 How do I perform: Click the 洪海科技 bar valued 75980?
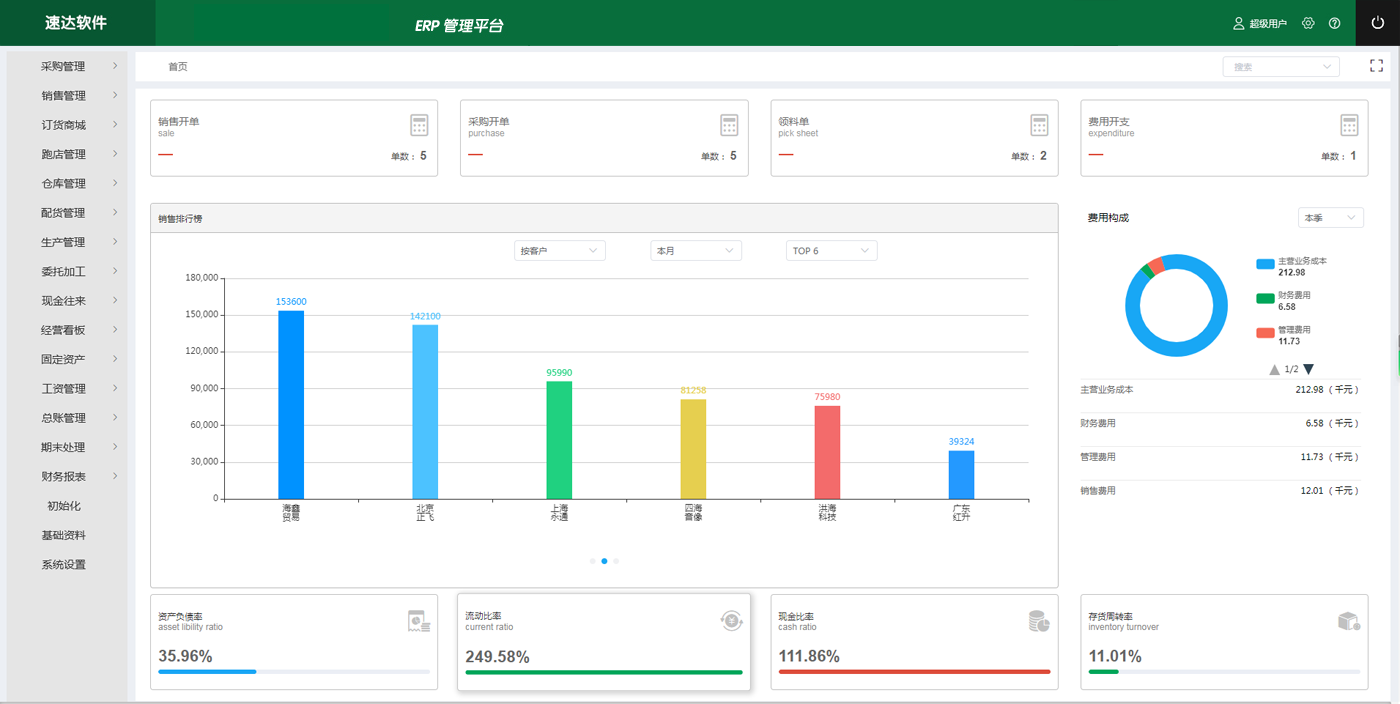(828, 452)
